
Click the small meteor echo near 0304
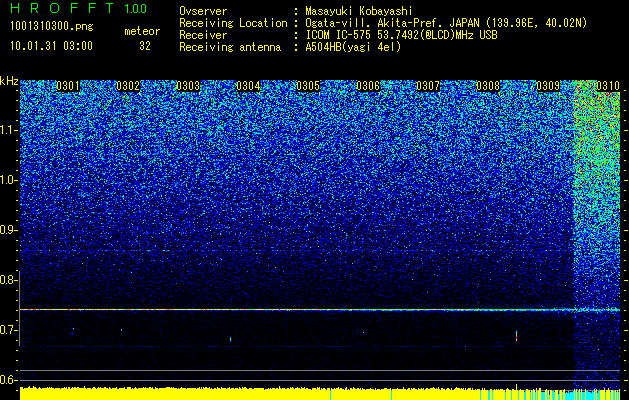[x=230, y=339]
